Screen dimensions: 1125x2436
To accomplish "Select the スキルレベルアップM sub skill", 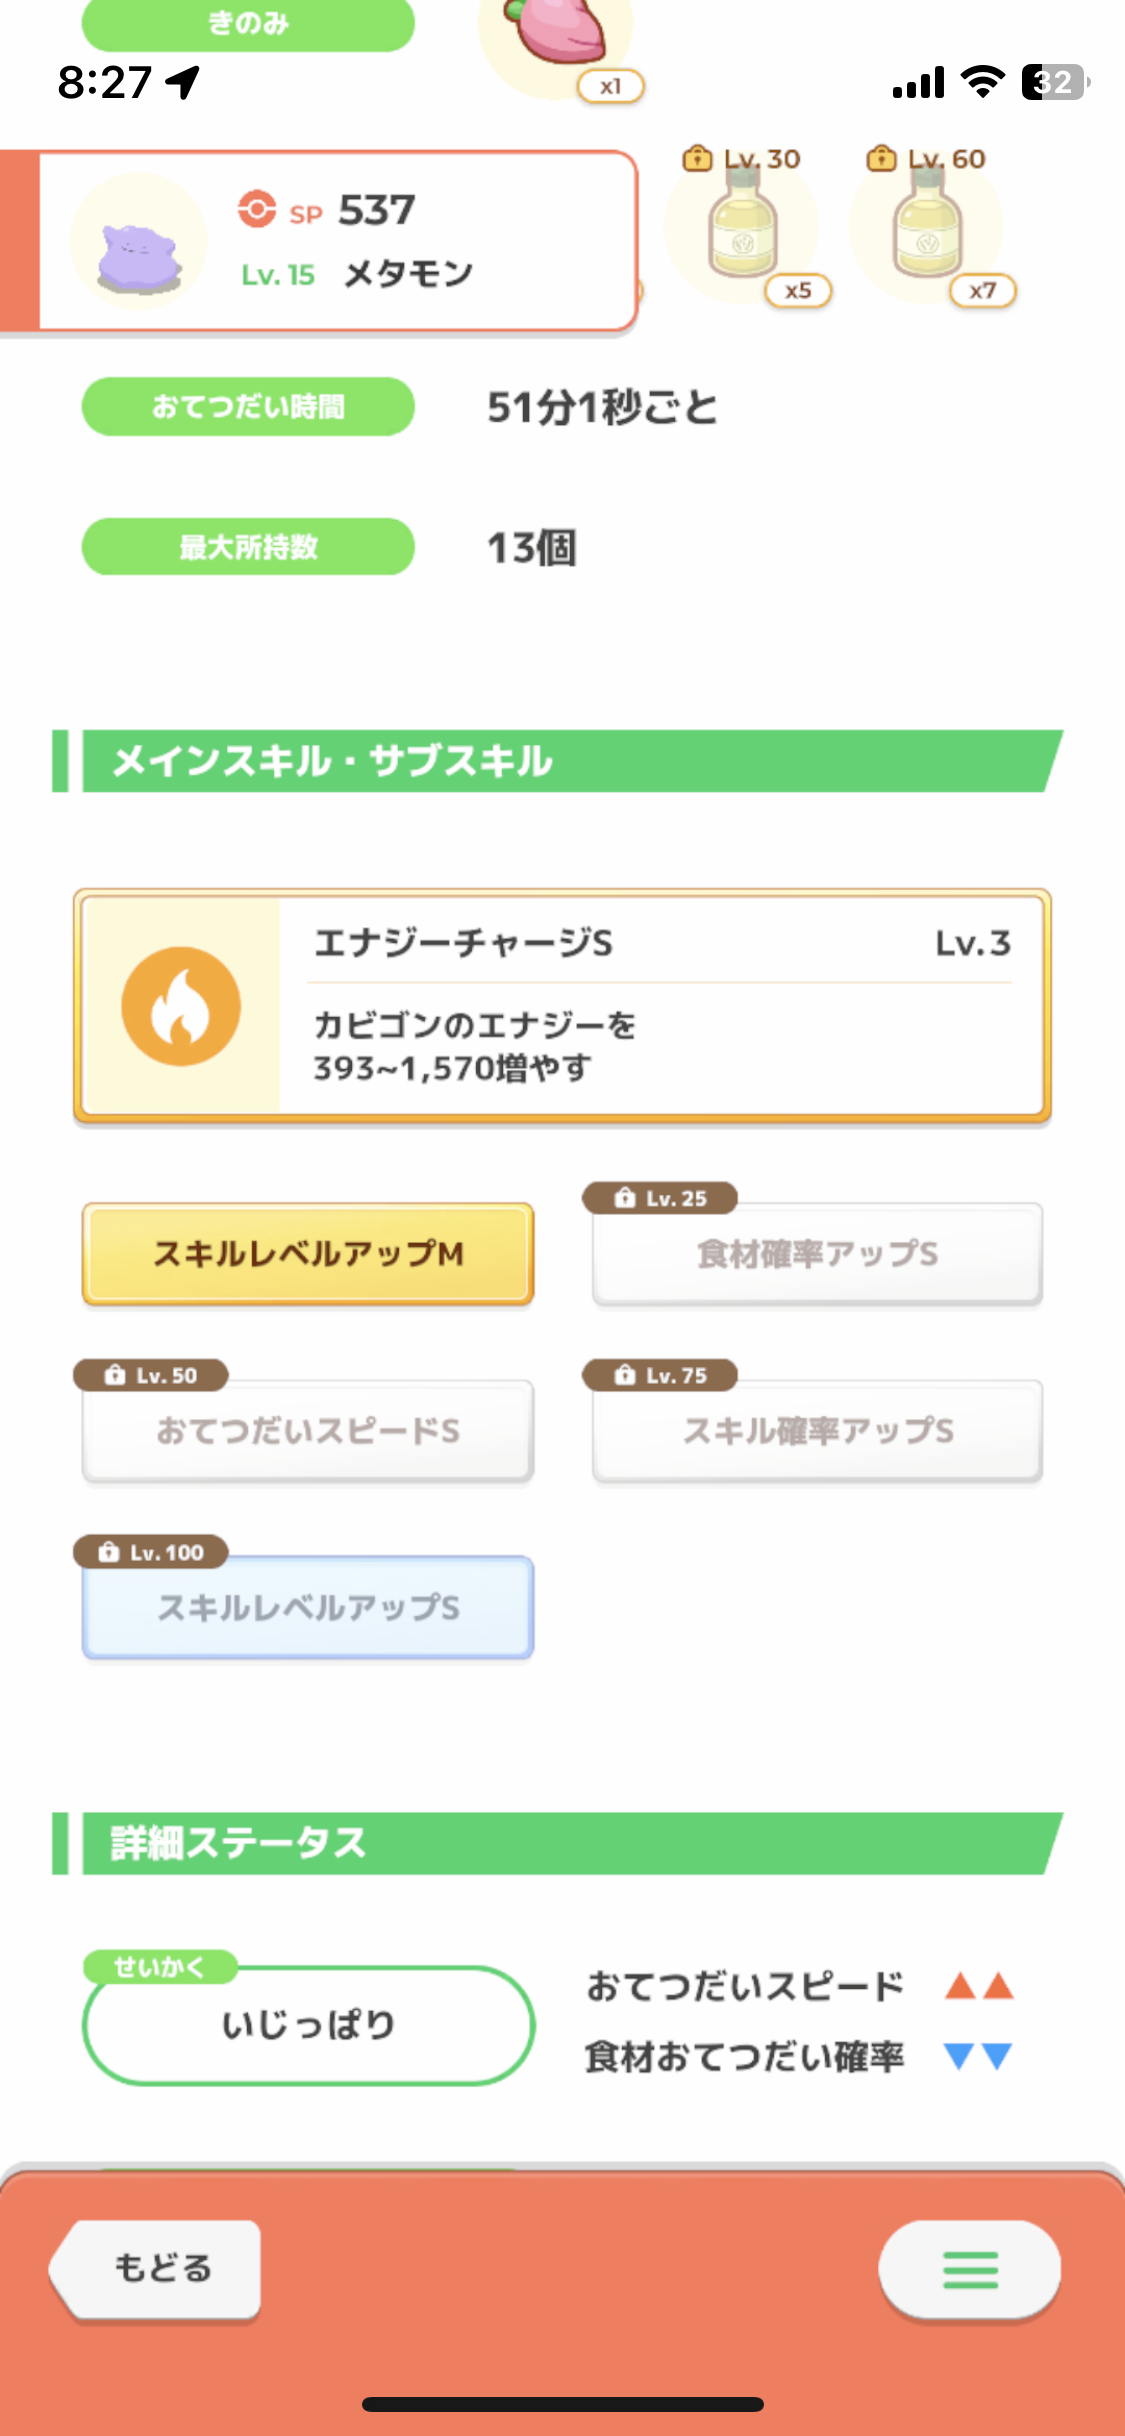I will [x=308, y=1254].
